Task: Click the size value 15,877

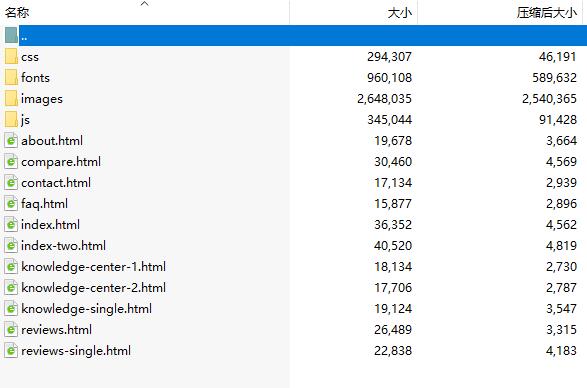Action: tap(393, 204)
